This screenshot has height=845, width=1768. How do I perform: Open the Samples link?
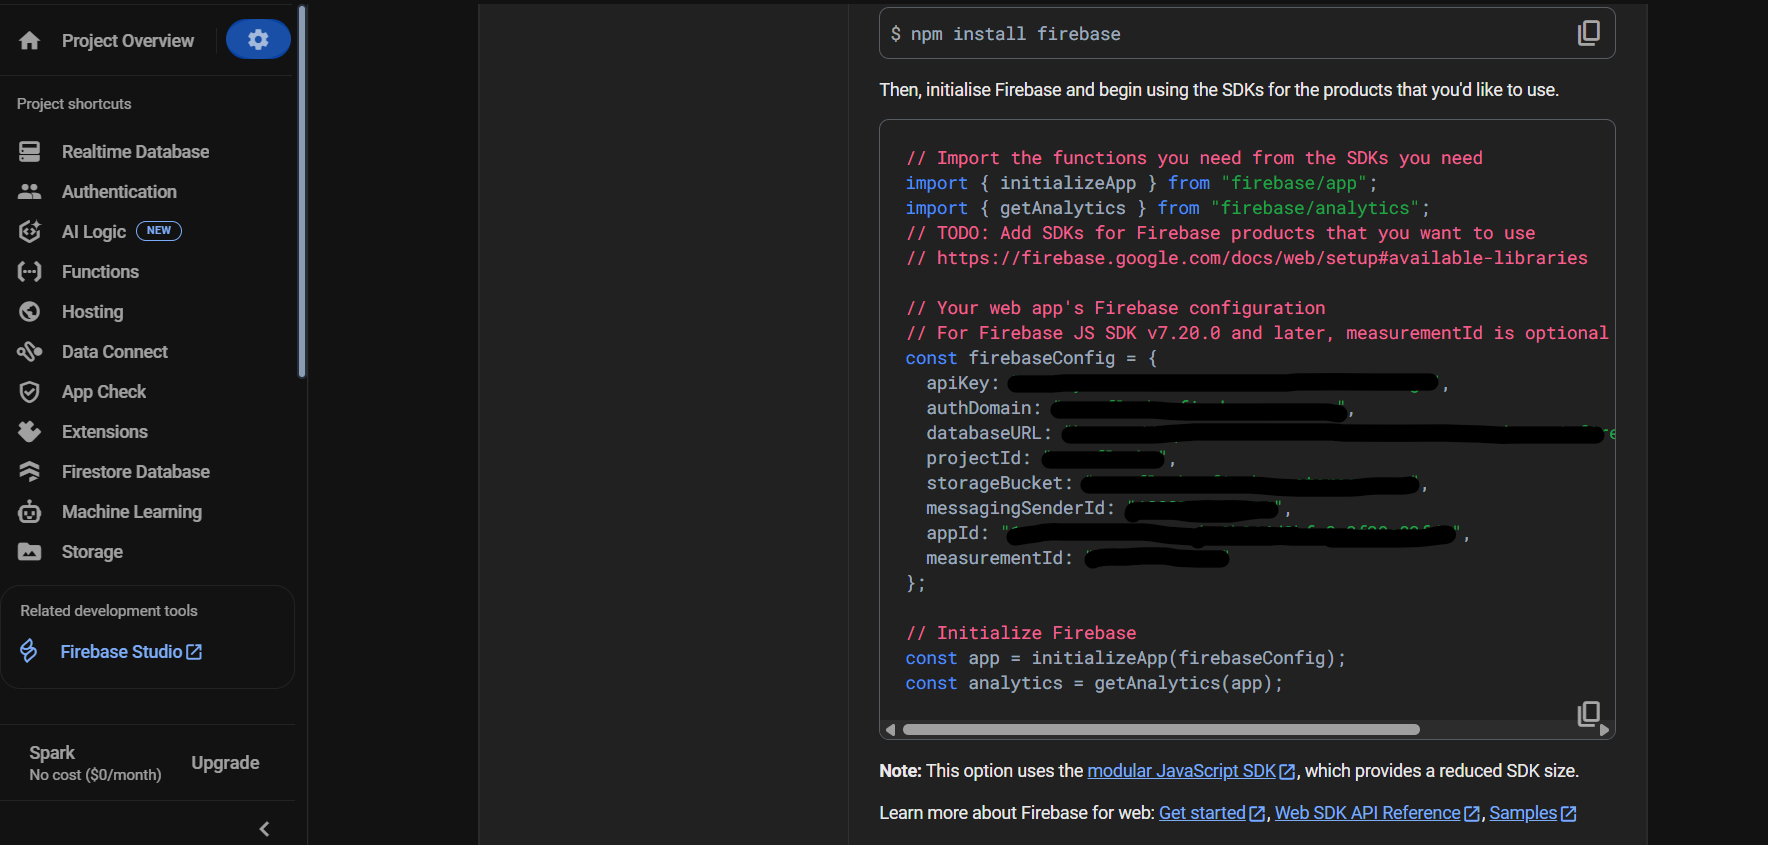[1533, 813]
